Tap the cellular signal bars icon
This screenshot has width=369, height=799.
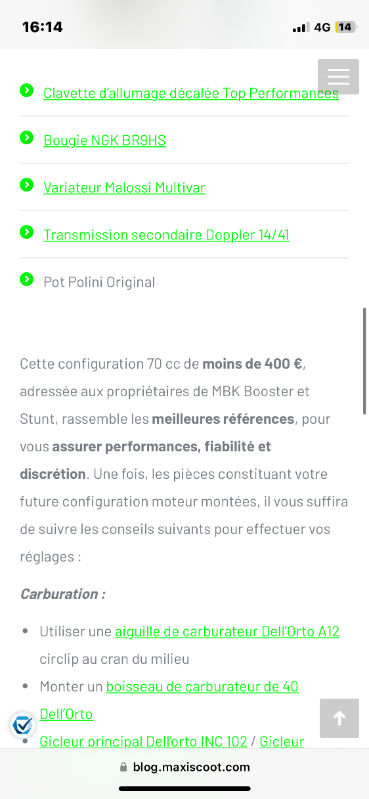[301, 28]
